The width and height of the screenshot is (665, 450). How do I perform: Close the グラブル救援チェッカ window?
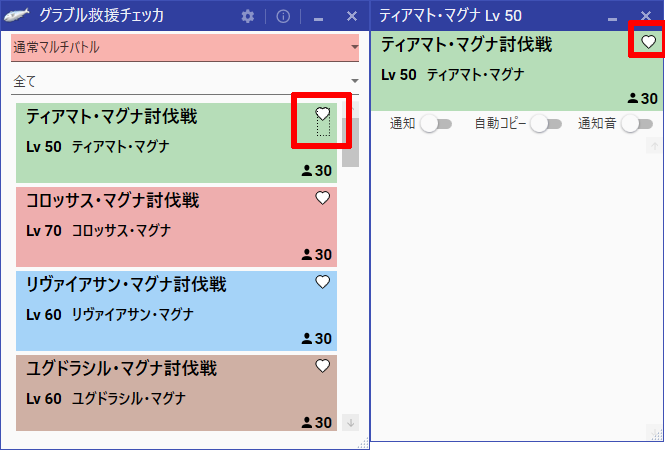click(x=352, y=16)
